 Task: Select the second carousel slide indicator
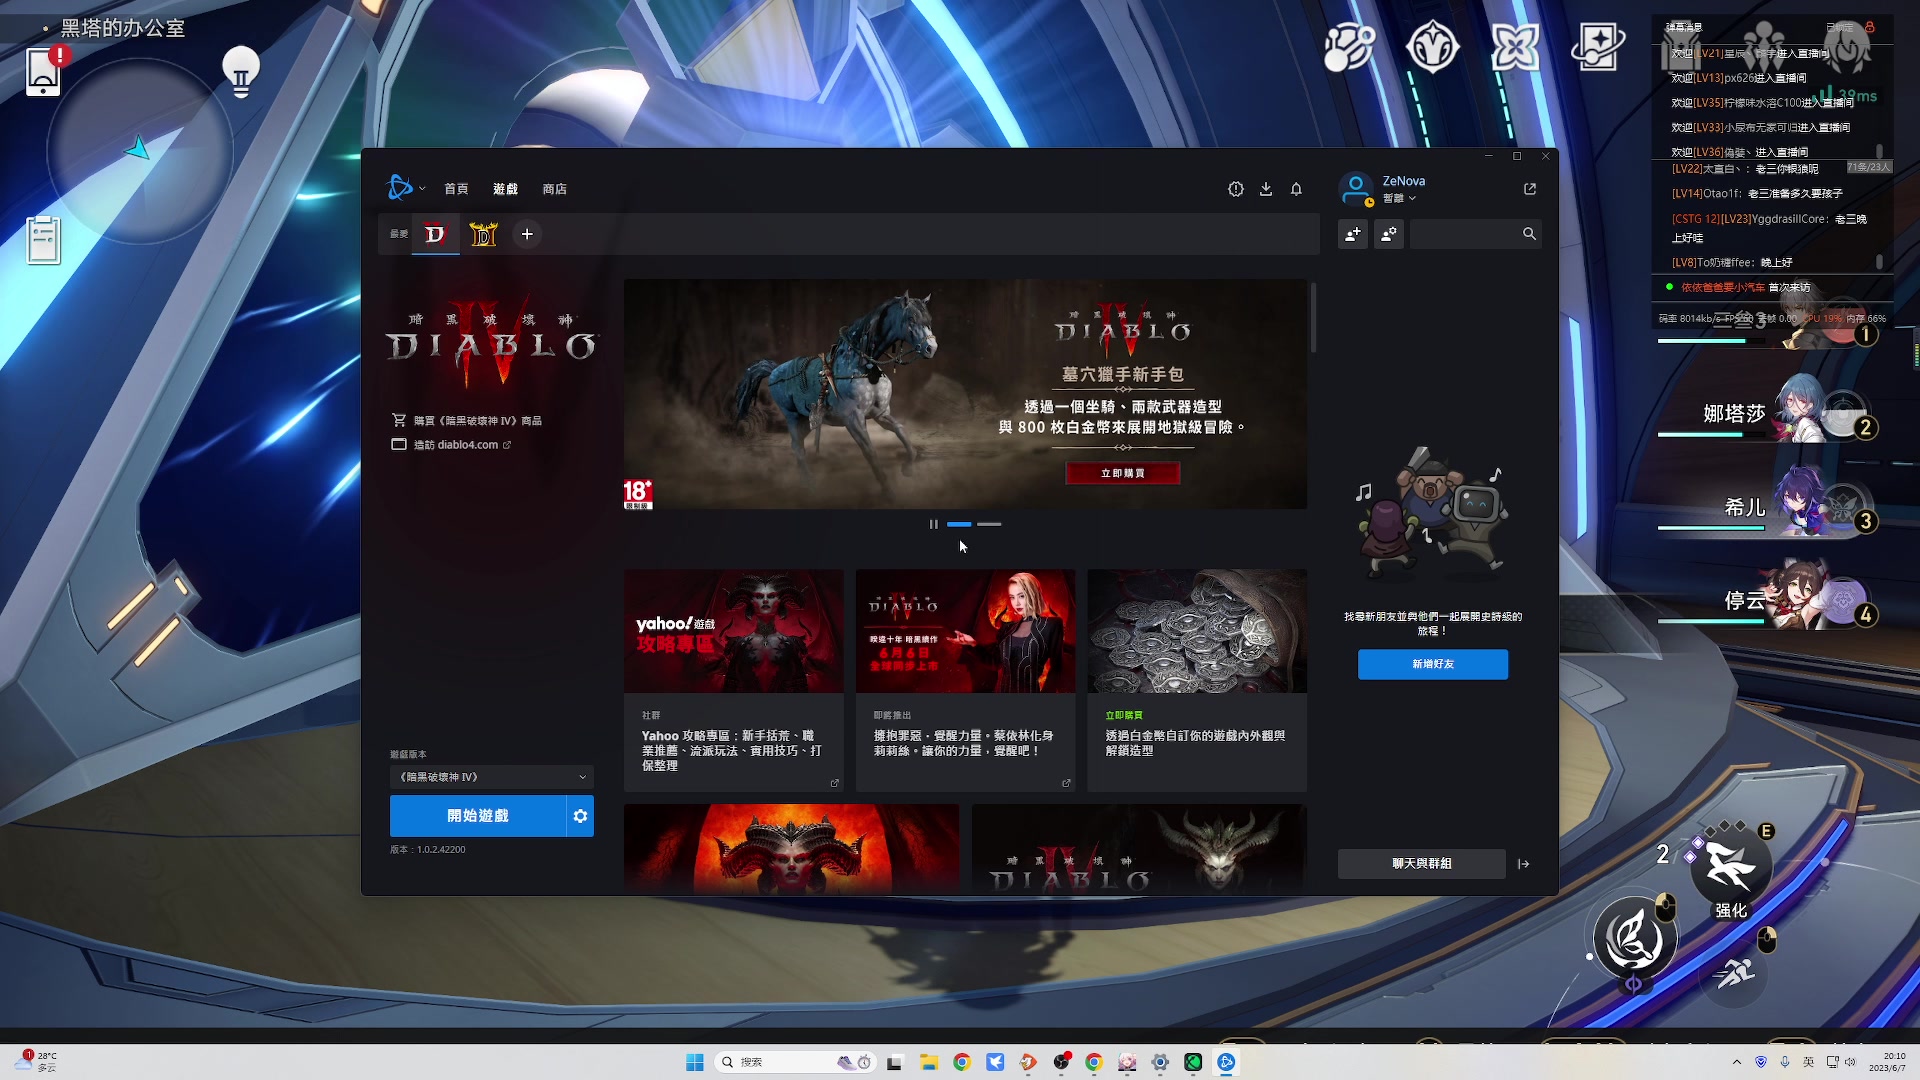(x=989, y=524)
